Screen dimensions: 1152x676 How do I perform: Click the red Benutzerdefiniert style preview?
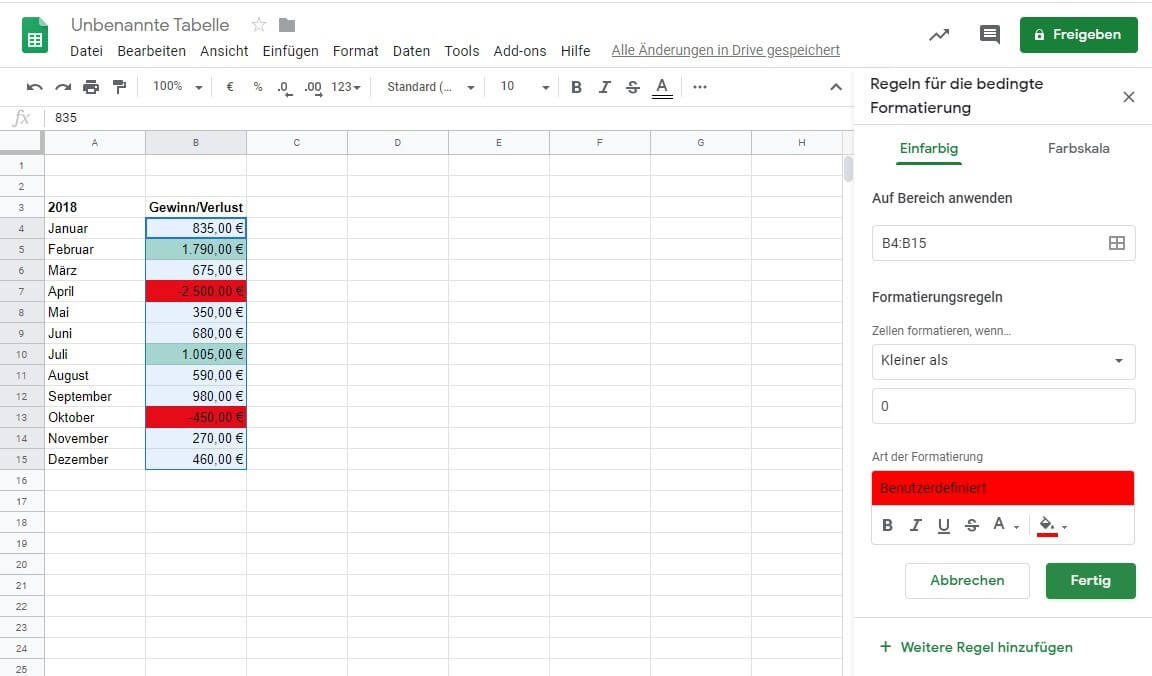click(x=1003, y=488)
